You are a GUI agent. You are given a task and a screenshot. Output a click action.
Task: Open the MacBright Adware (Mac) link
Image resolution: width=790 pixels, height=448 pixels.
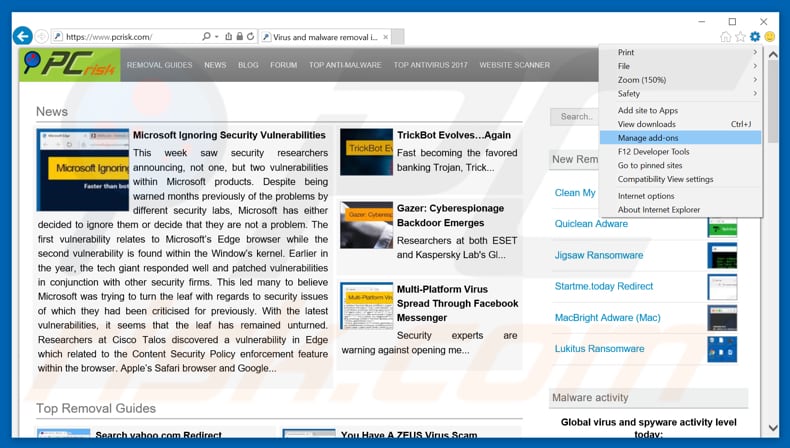coord(607,317)
